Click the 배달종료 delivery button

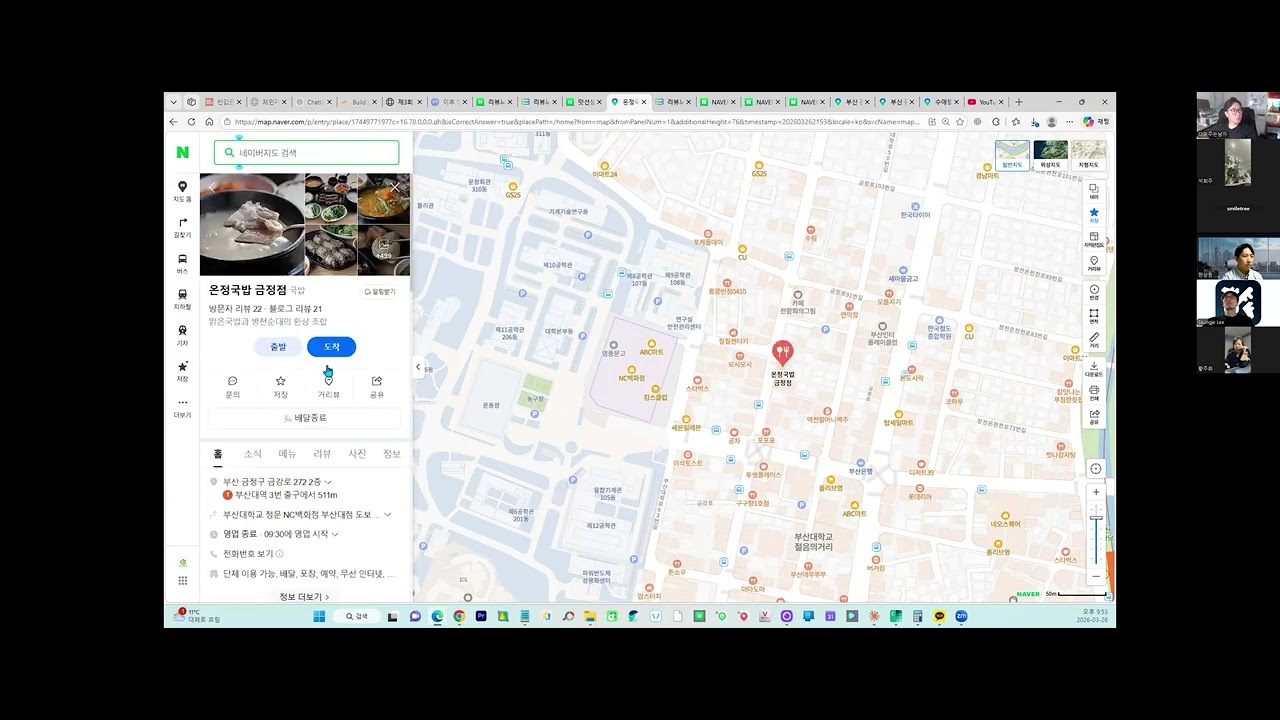305,418
